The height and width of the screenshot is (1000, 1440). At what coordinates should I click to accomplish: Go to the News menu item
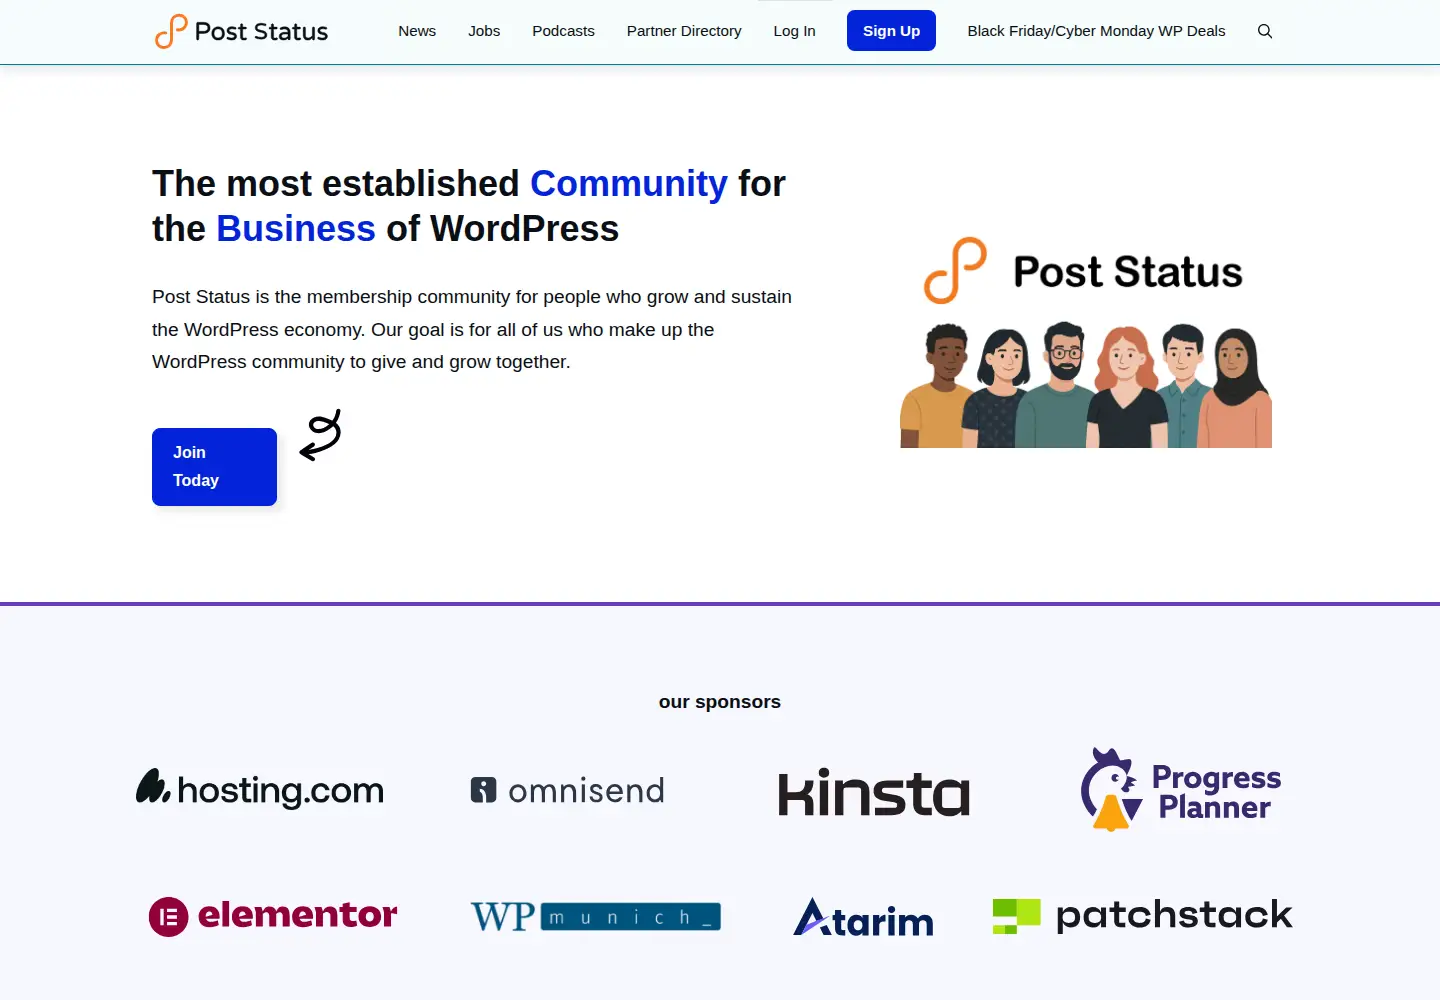tap(417, 31)
